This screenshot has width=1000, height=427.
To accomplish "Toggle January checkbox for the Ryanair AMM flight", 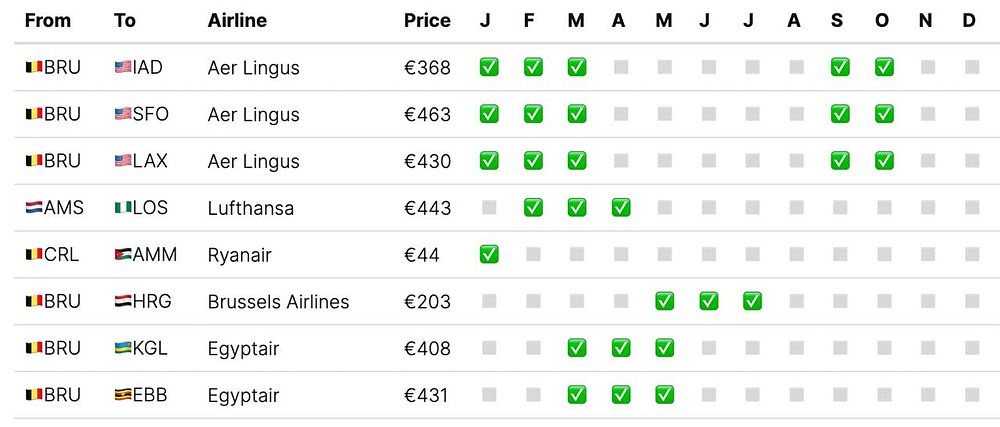I will (489, 254).
